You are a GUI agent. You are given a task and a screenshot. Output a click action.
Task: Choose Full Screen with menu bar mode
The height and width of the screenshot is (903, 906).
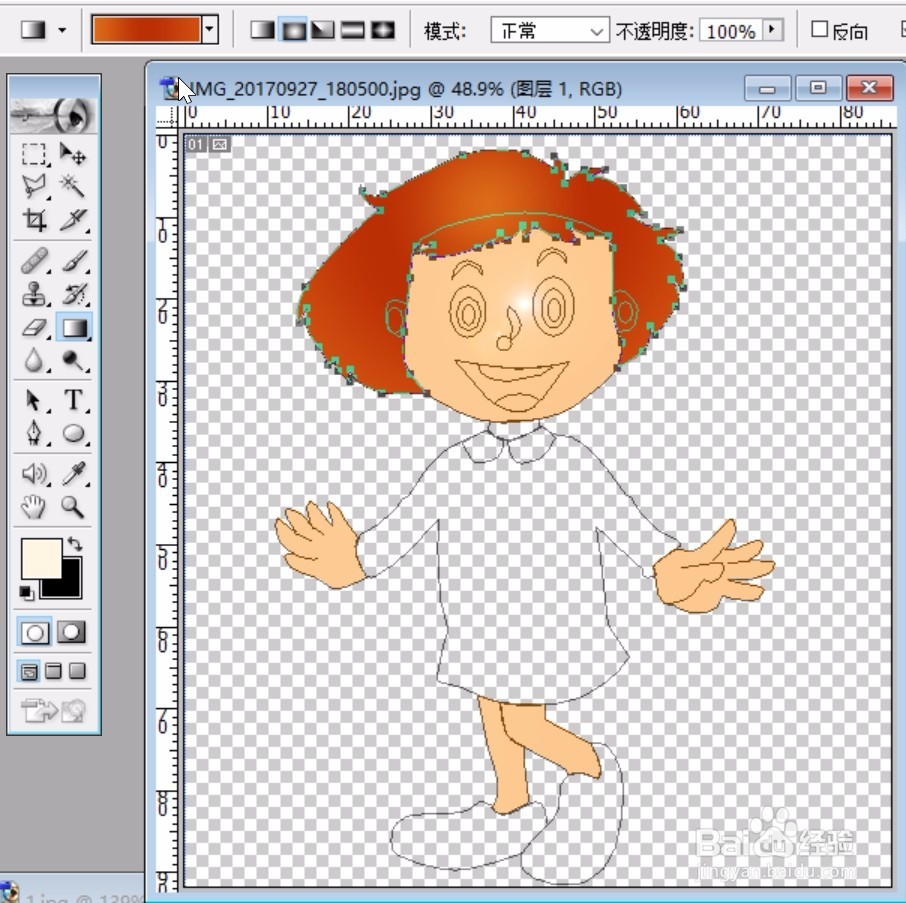53,671
